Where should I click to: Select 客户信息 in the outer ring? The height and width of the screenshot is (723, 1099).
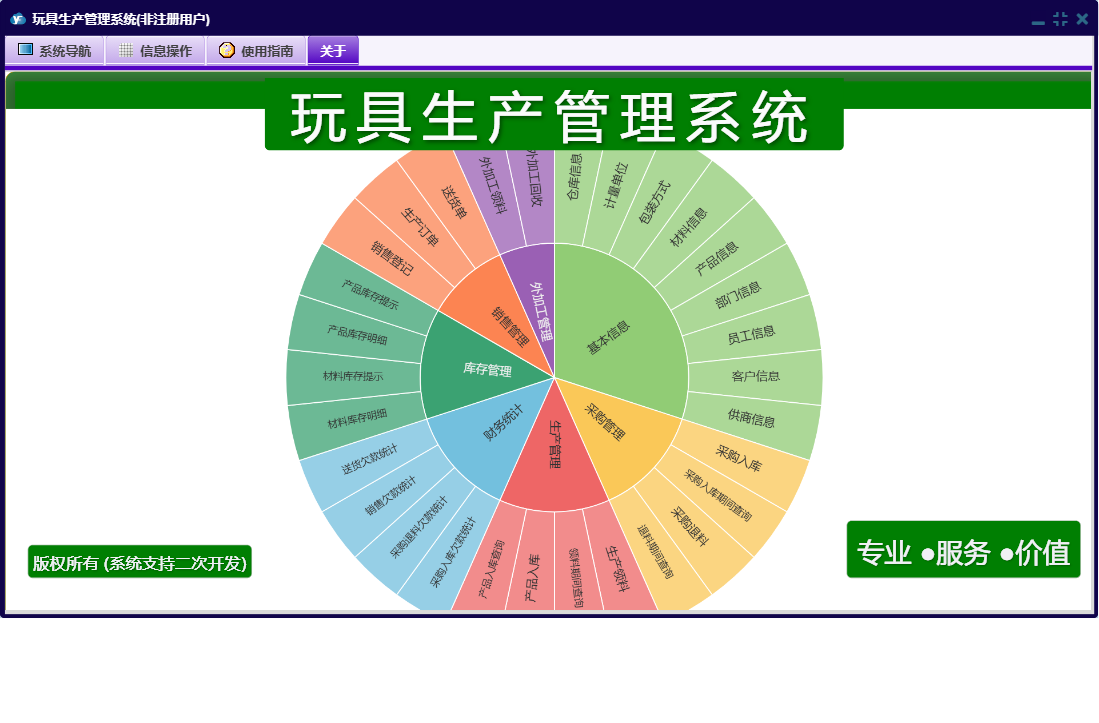pyautogui.click(x=756, y=376)
